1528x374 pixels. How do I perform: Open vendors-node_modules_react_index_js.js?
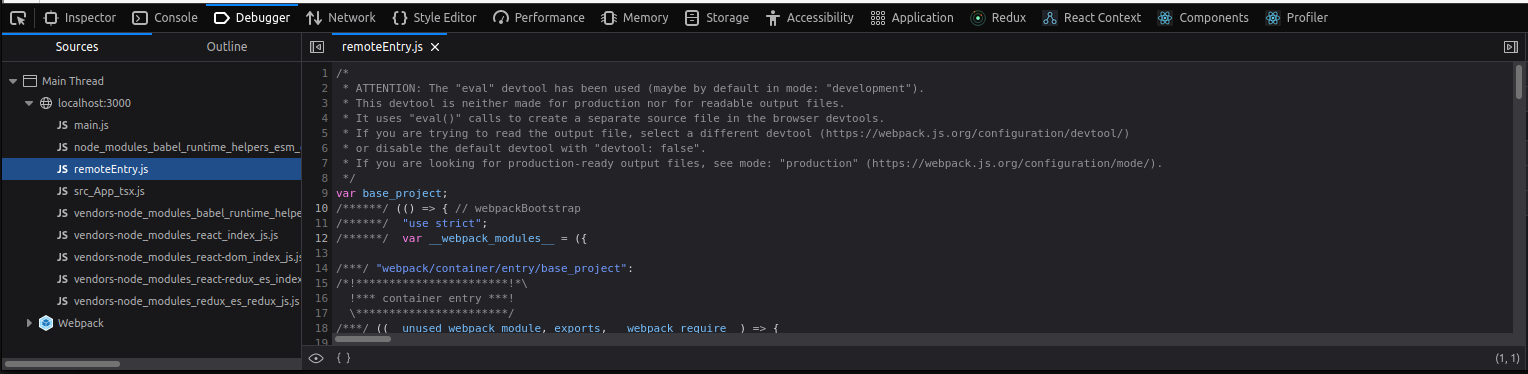176,235
